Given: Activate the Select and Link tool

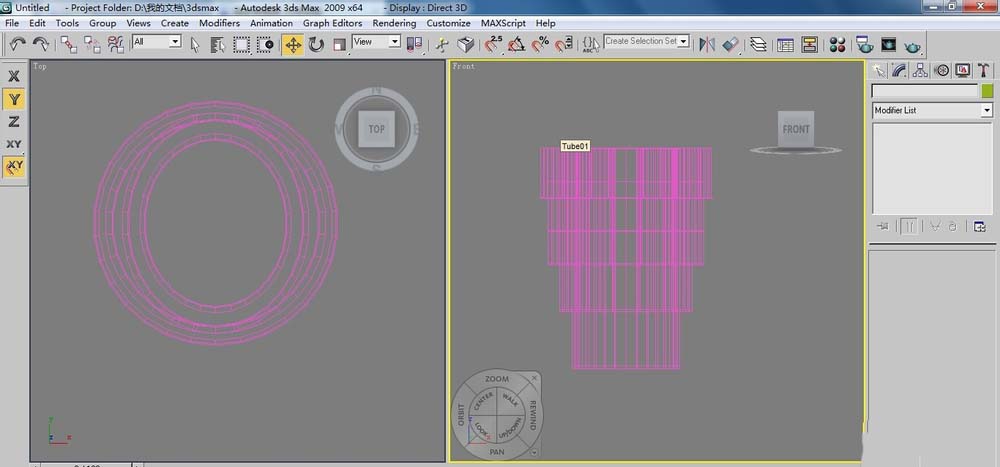Looking at the screenshot, I should click(68, 44).
